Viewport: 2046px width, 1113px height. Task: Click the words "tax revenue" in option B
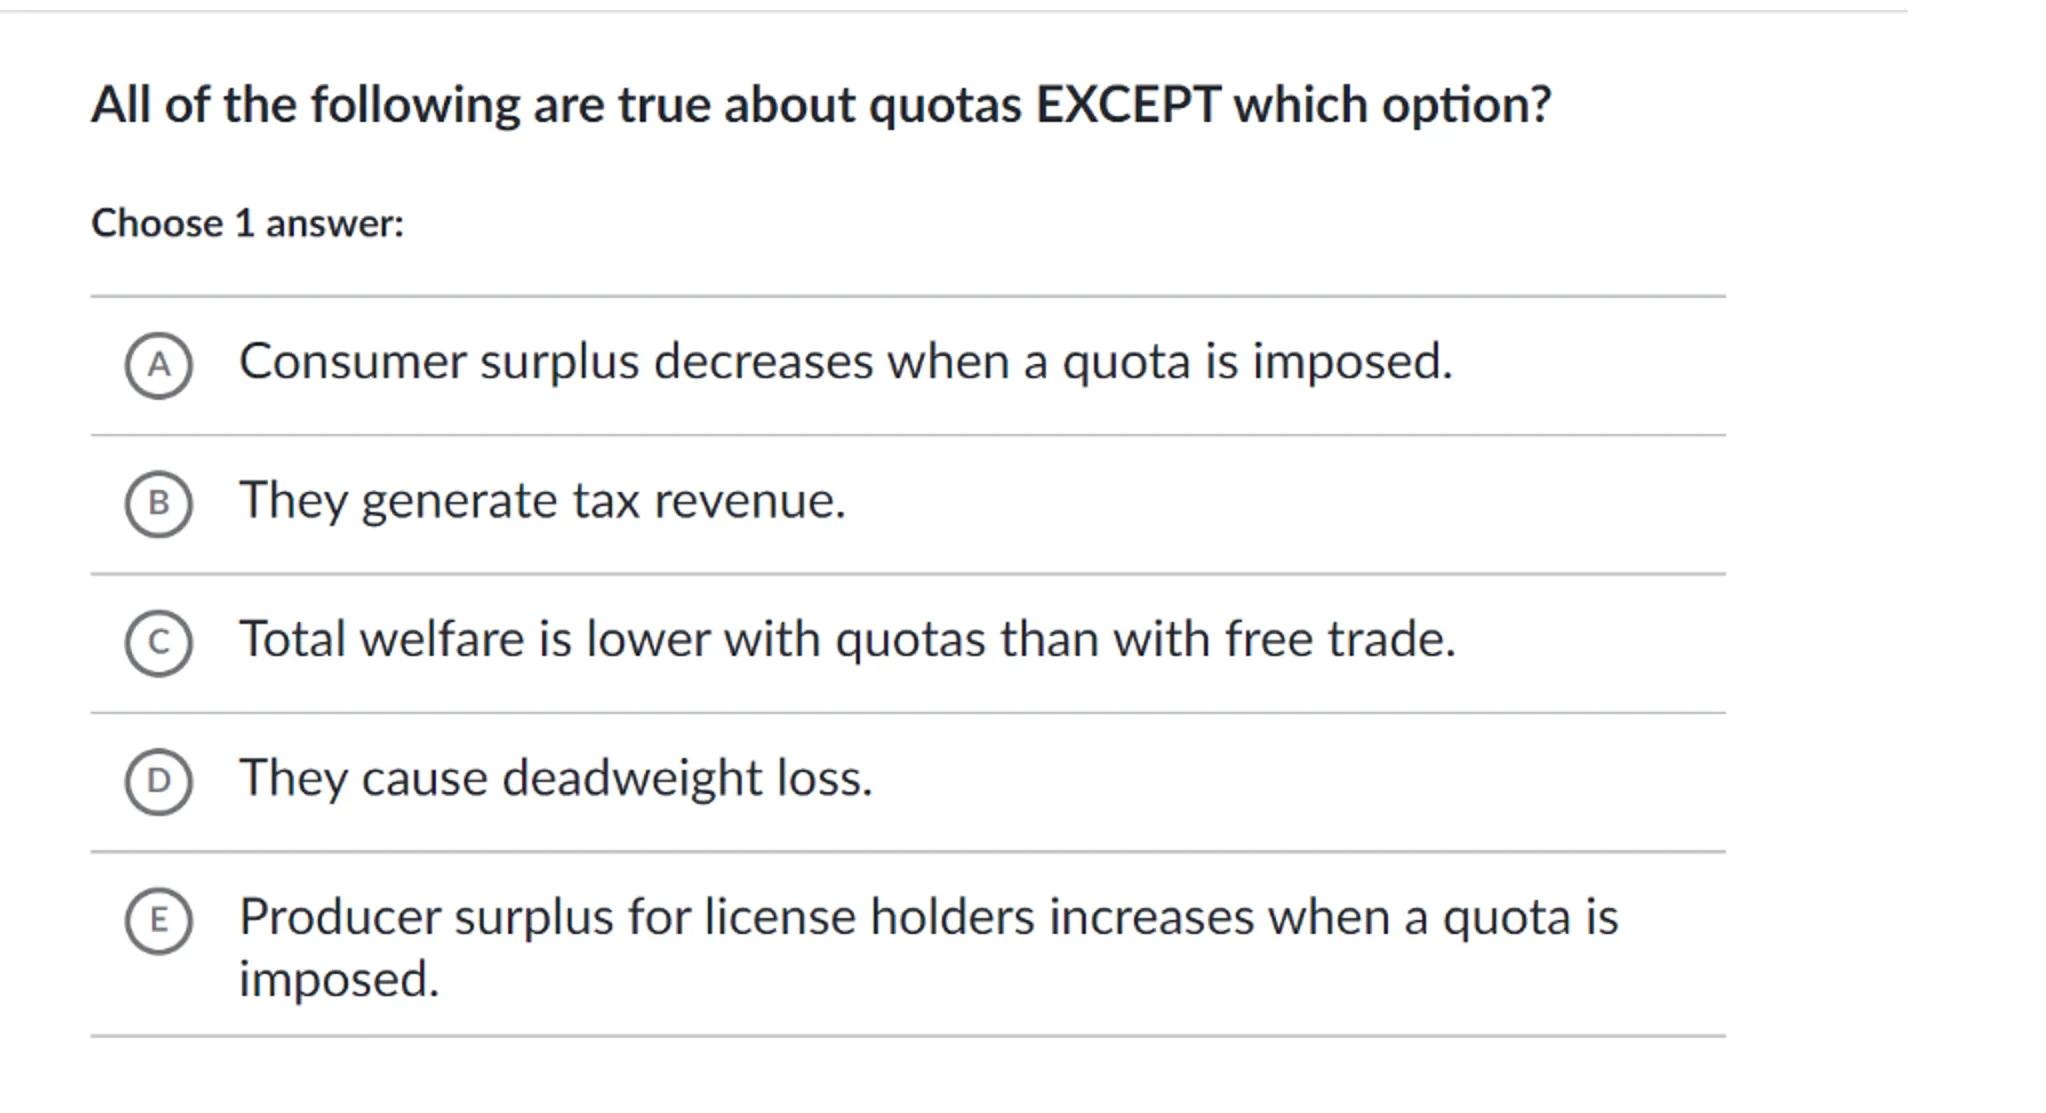pyautogui.click(x=709, y=500)
